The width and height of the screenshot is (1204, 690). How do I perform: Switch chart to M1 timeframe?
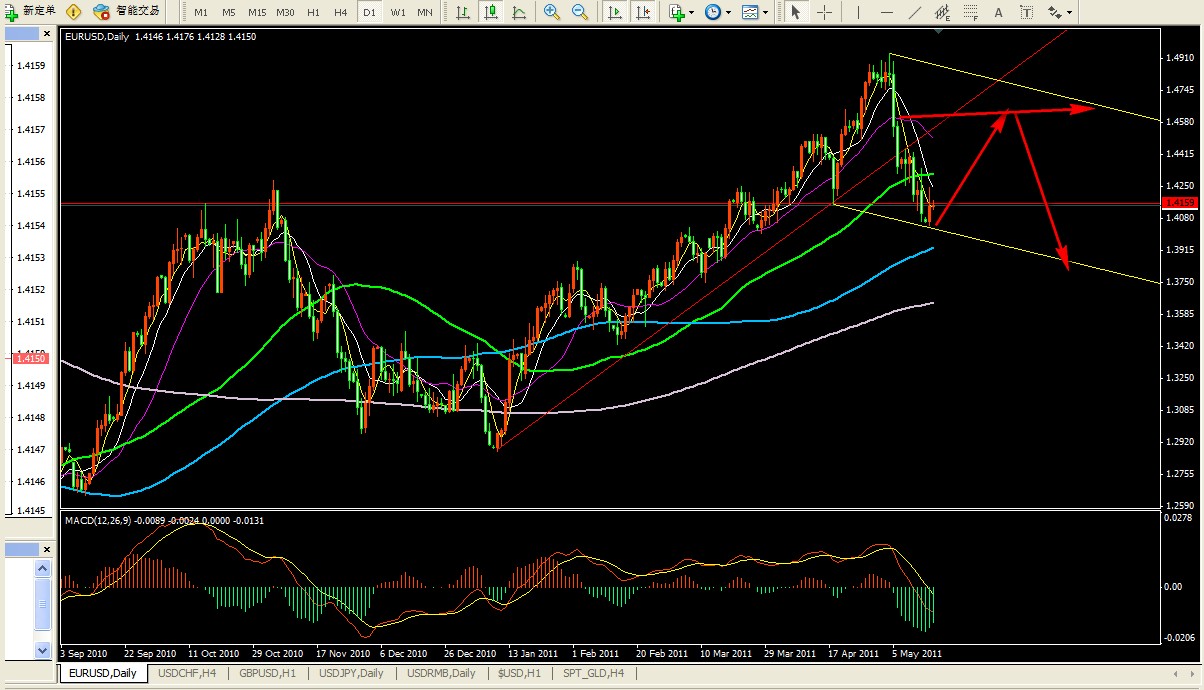201,12
